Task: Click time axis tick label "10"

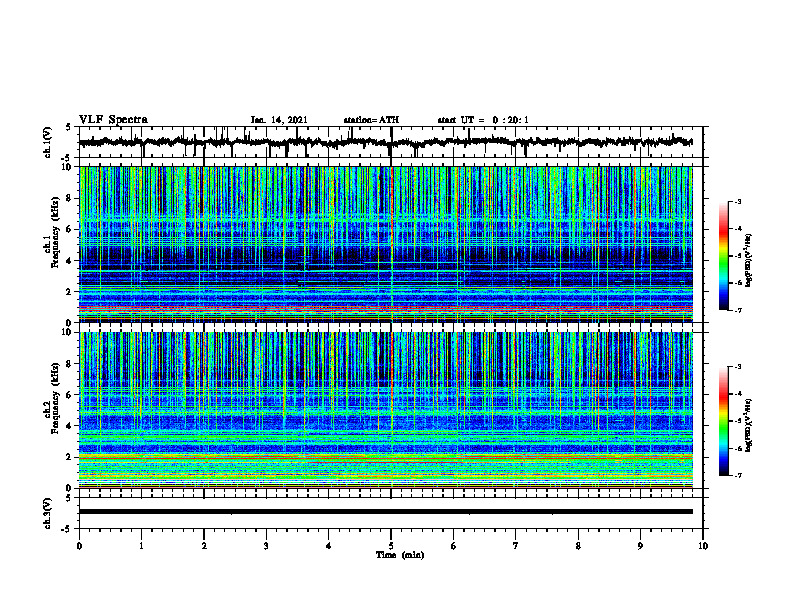Action: tap(703, 546)
